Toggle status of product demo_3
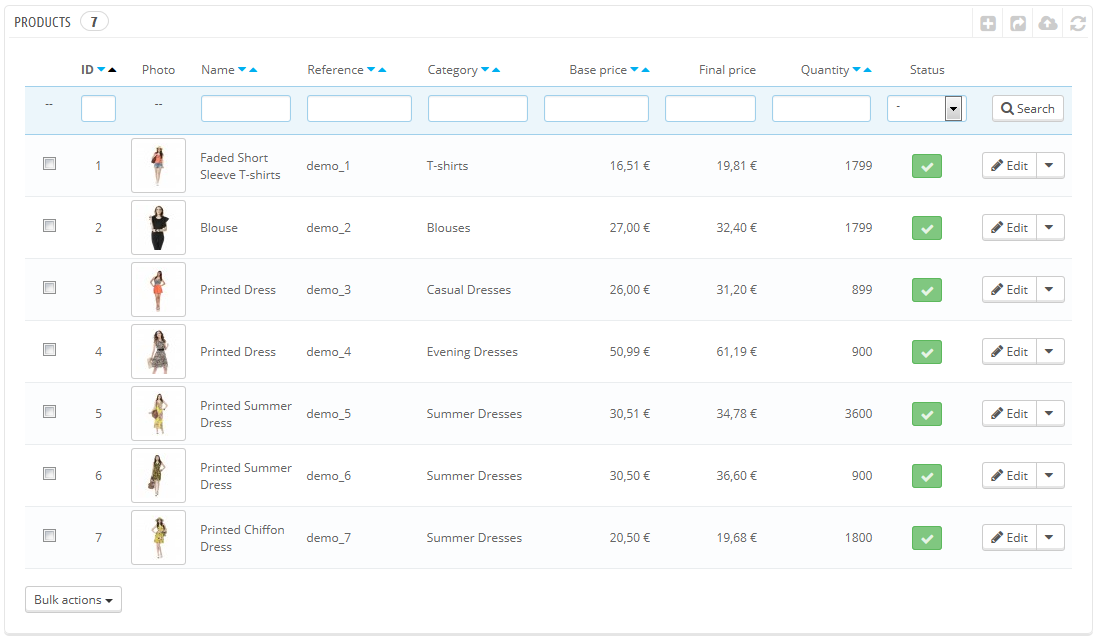 (927, 290)
